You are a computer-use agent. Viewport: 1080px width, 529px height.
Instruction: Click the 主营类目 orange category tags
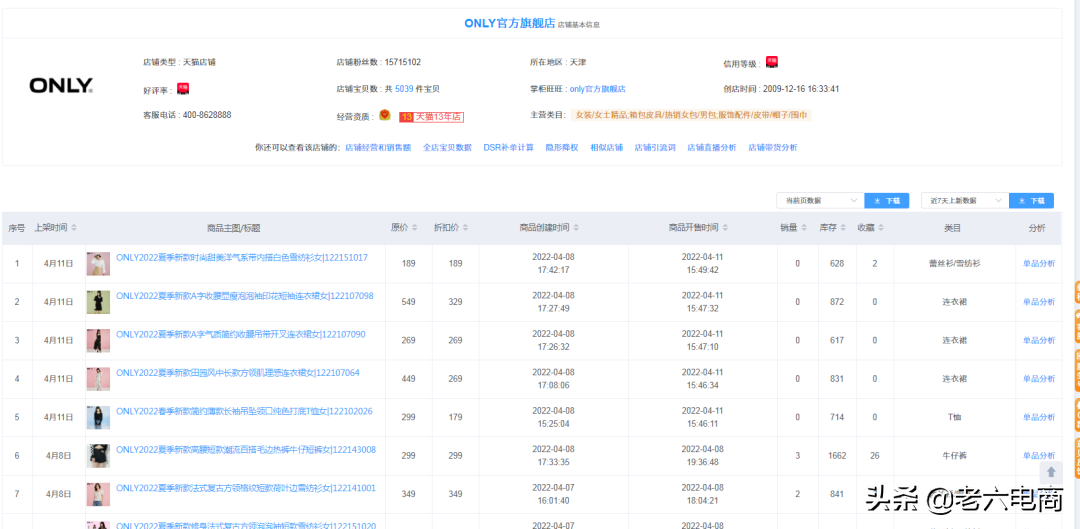(691, 115)
